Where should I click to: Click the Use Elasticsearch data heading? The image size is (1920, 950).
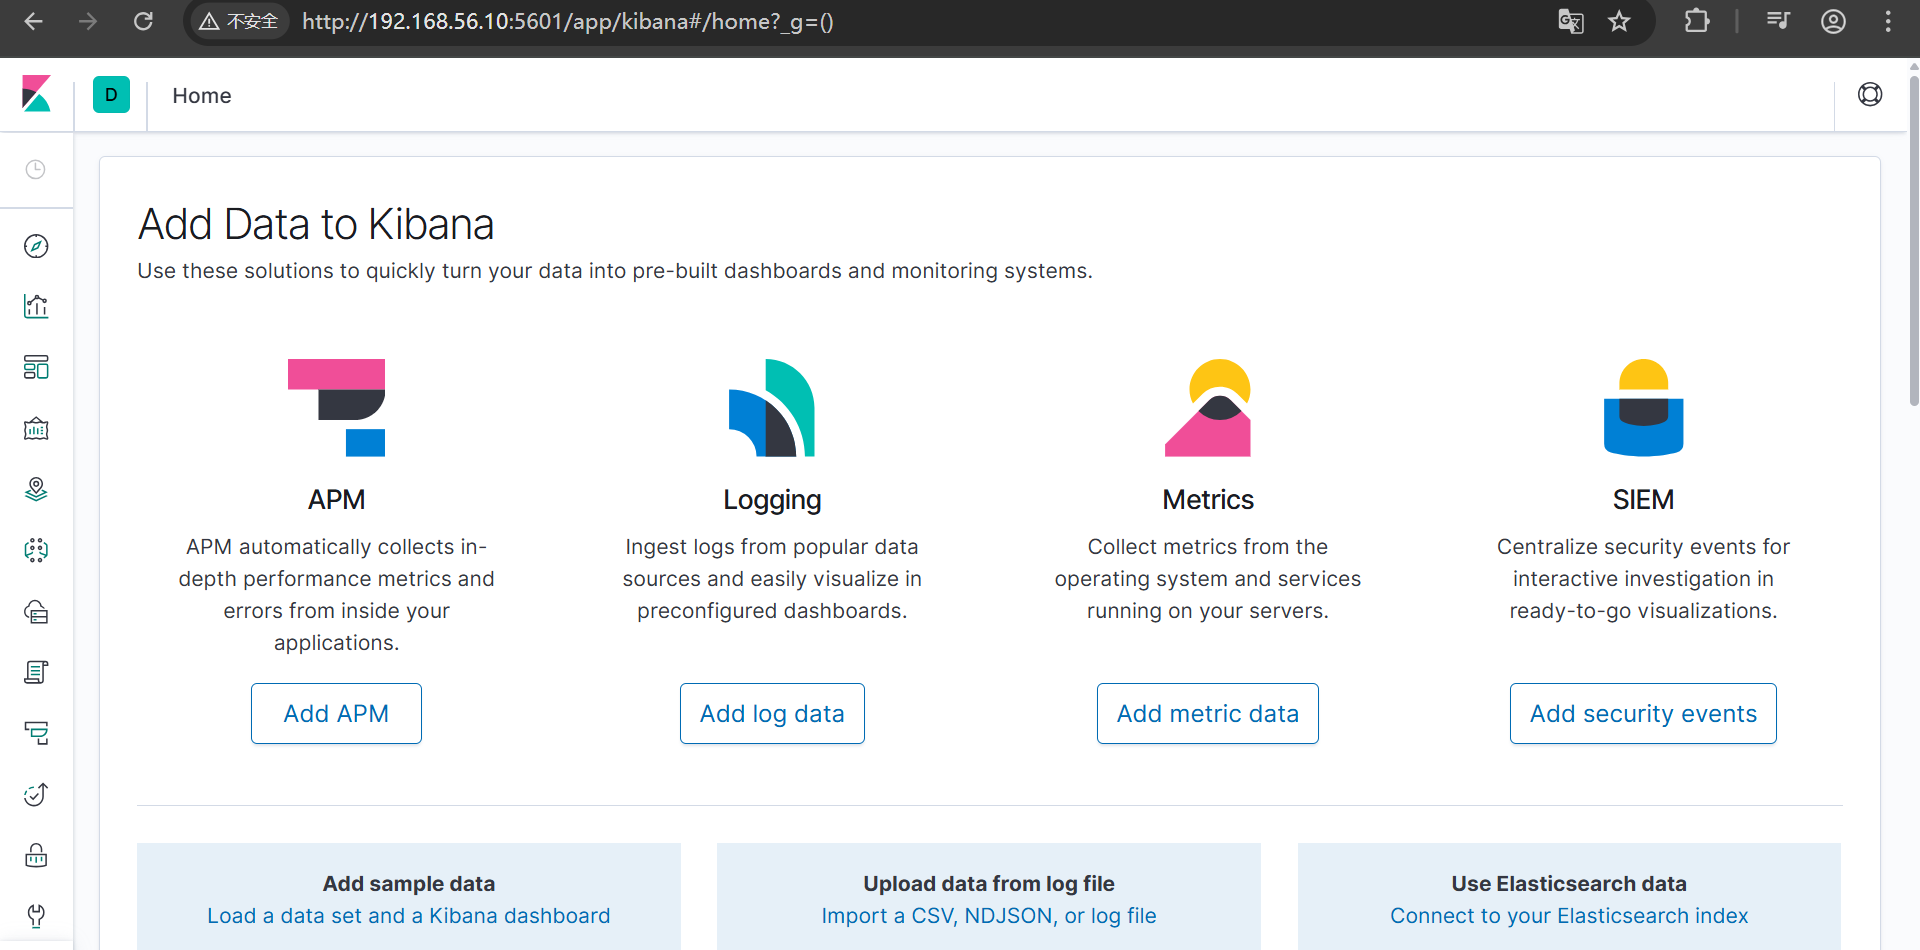click(1569, 884)
